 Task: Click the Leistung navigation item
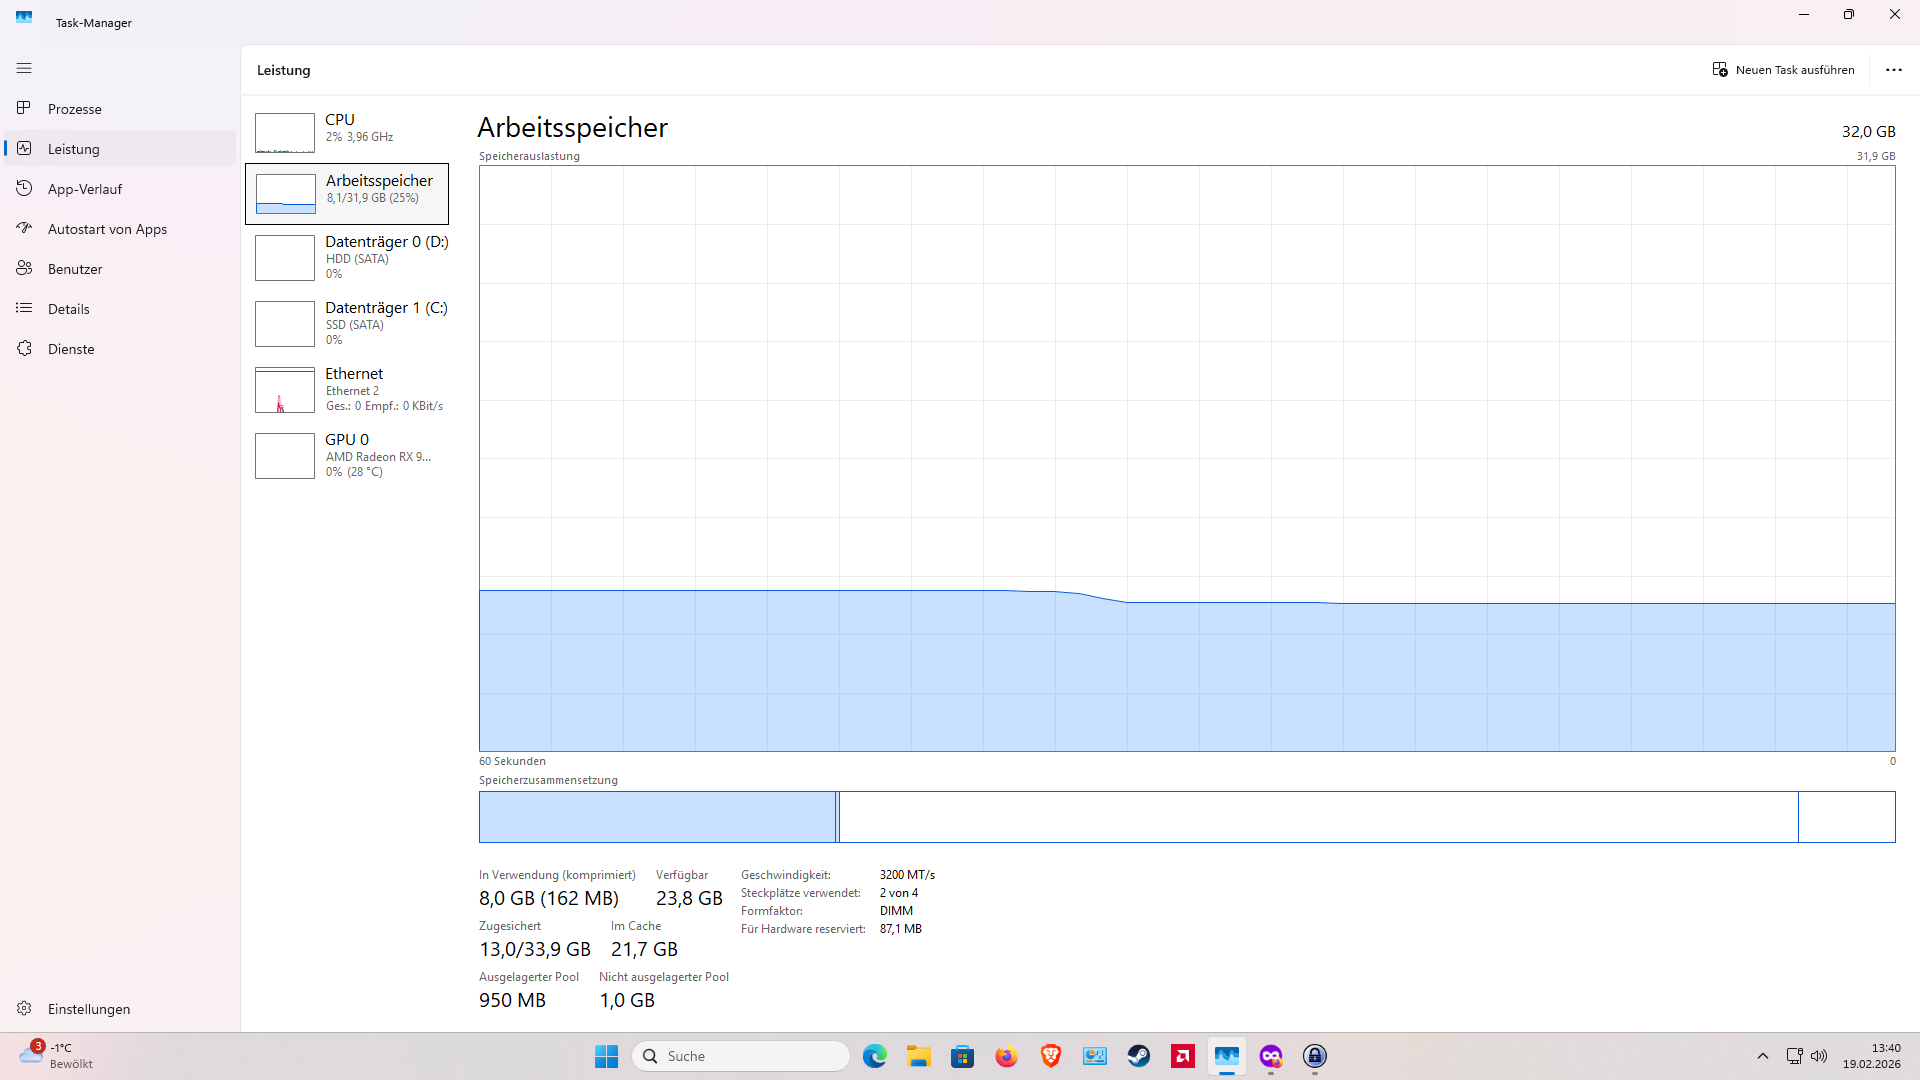click(x=74, y=149)
